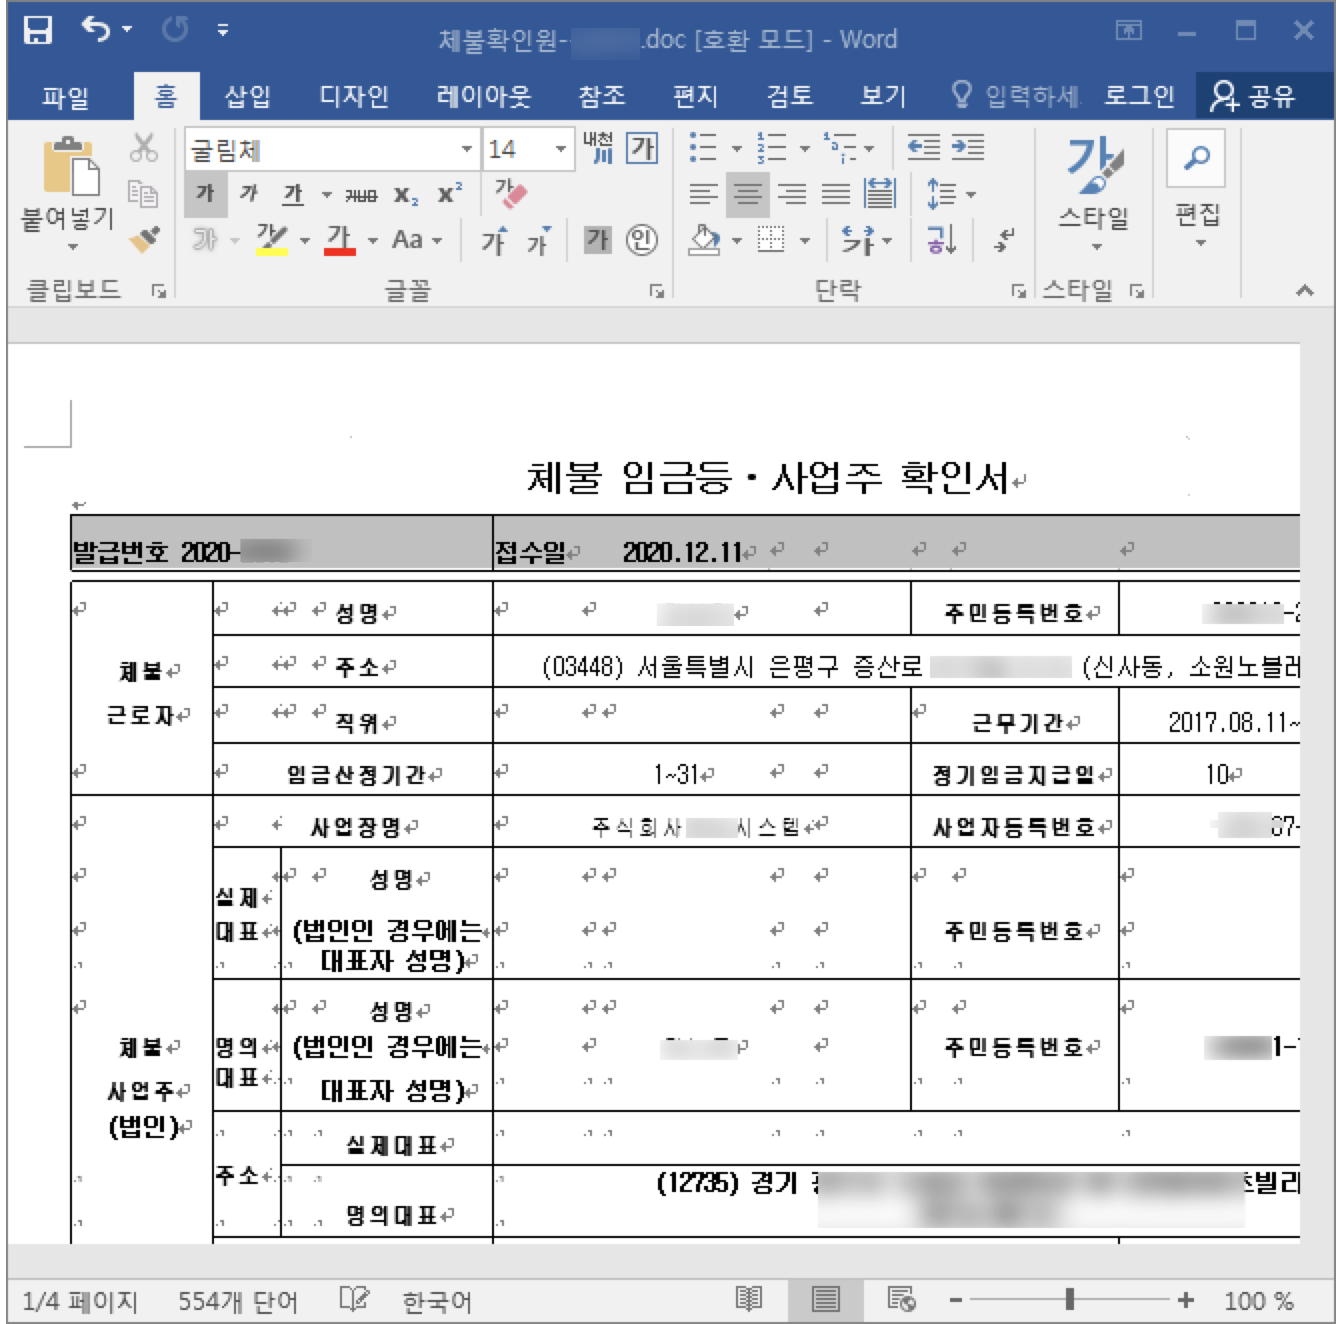Toggle show paragraph marks
The width and height of the screenshot is (1336, 1324).
pos(1004,240)
